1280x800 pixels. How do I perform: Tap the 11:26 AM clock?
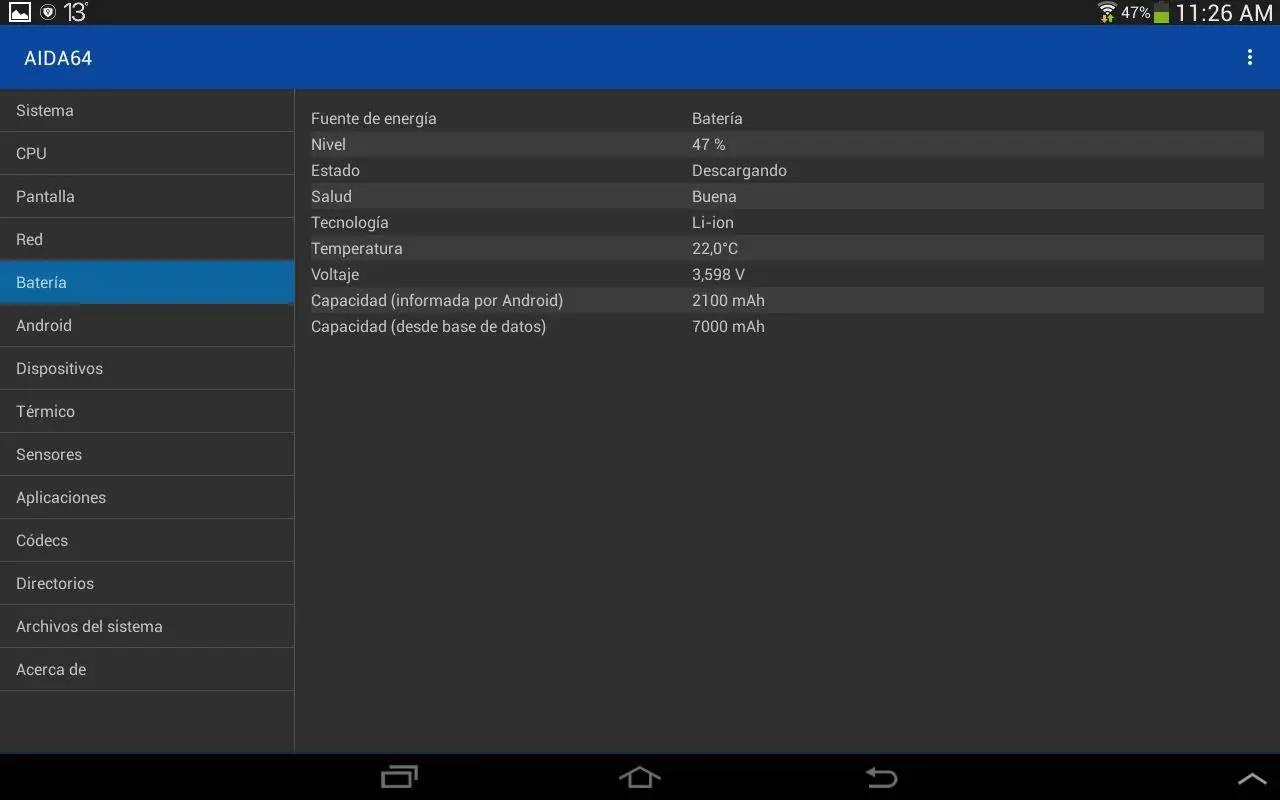coord(1224,13)
